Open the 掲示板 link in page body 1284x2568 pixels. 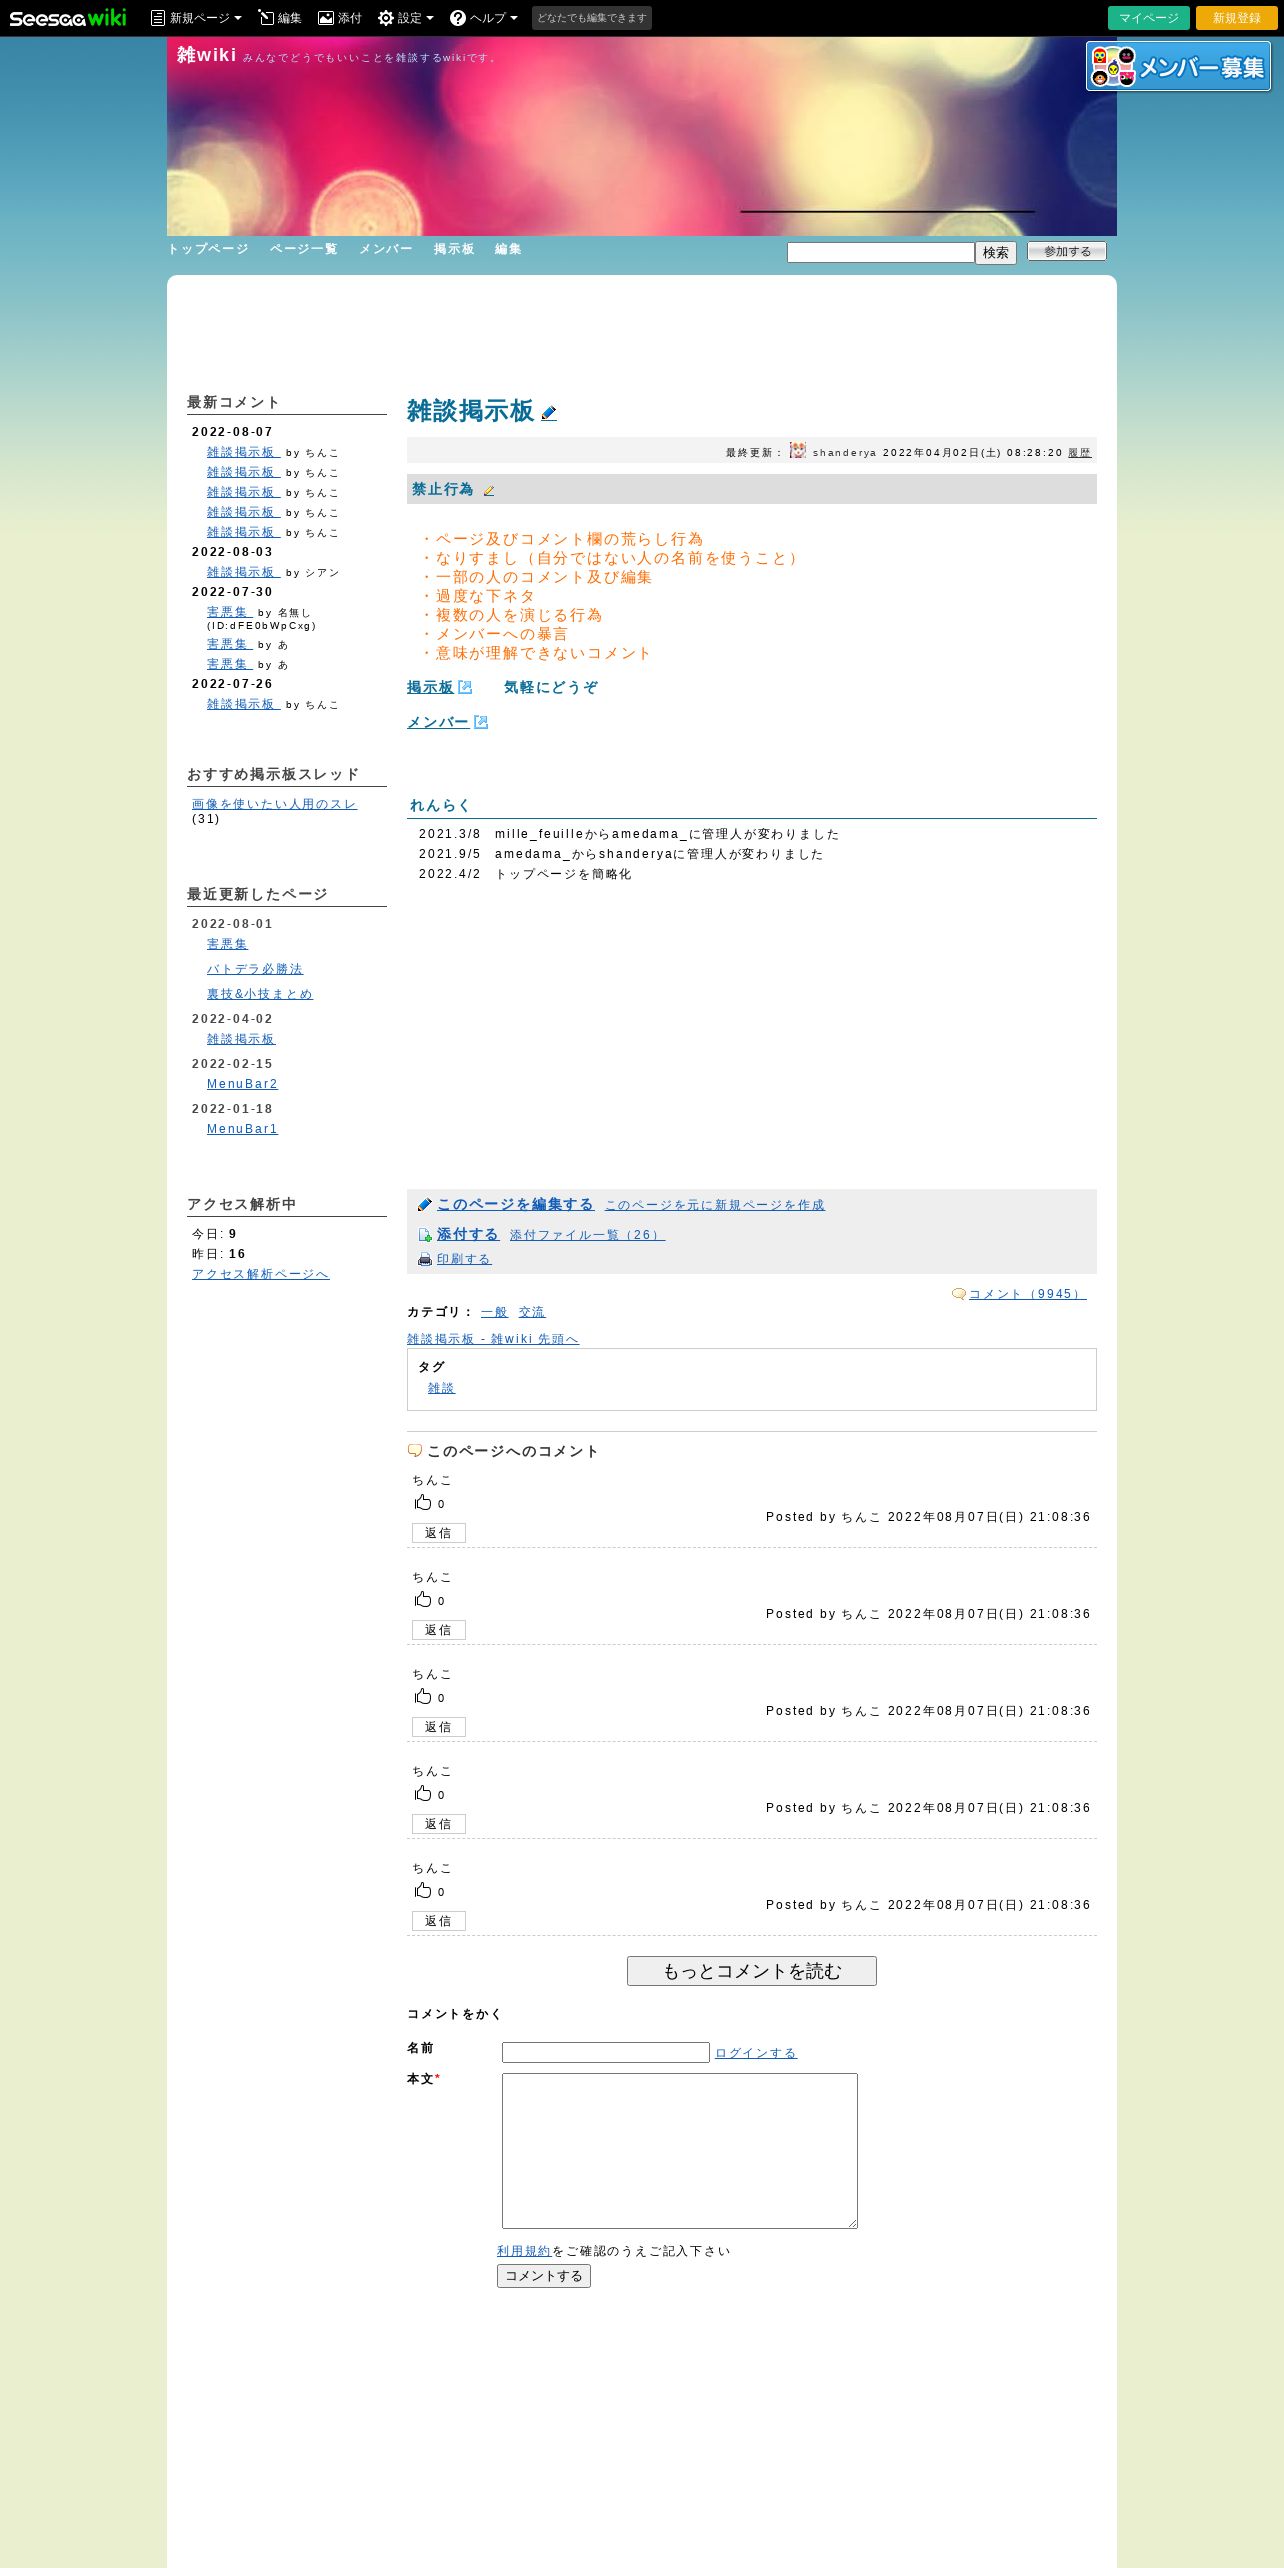[x=430, y=688]
